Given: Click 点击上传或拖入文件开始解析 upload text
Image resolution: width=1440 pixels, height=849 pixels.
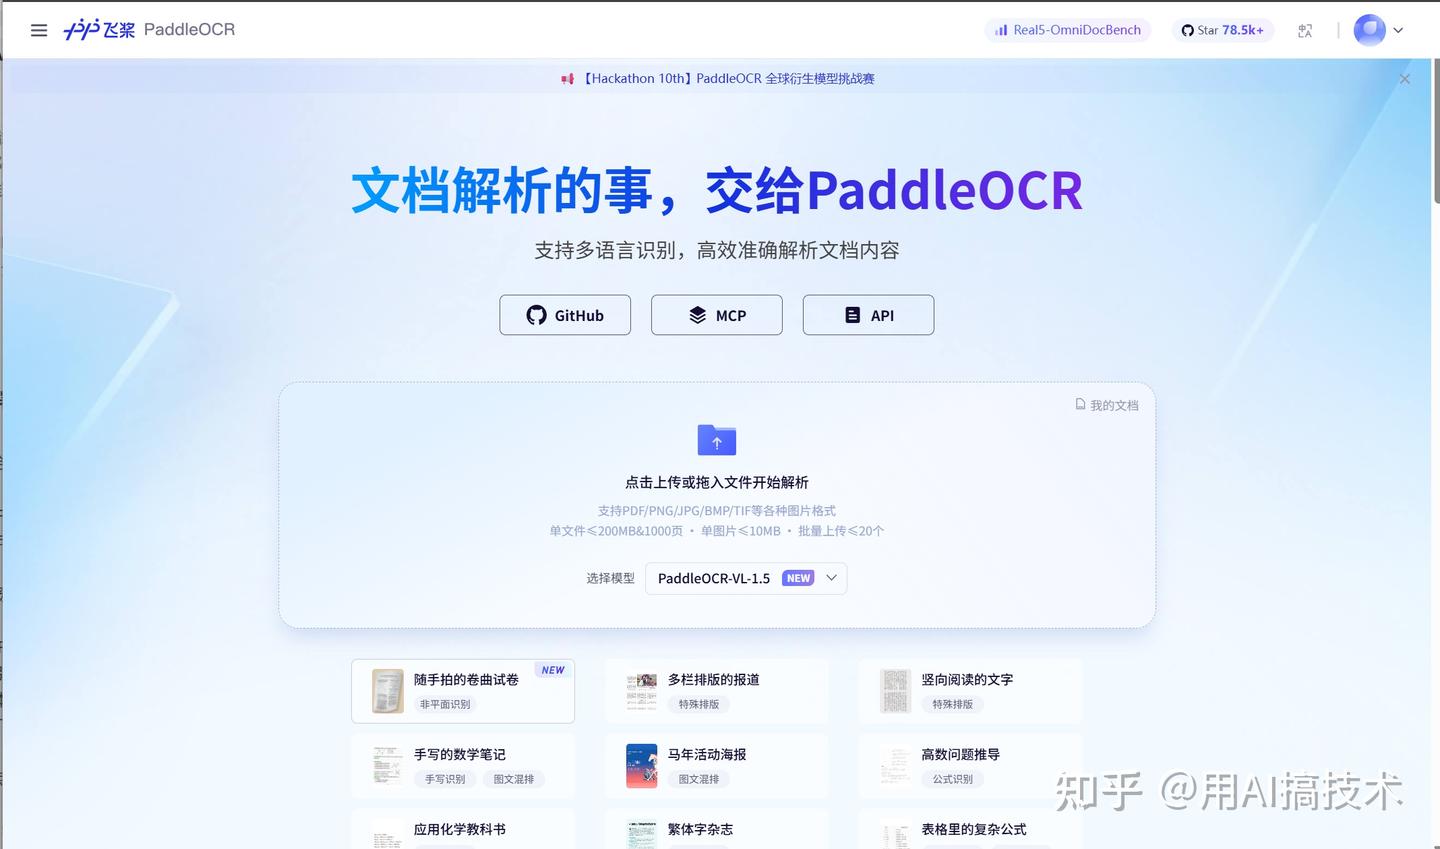Looking at the screenshot, I should click(x=717, y=482).
